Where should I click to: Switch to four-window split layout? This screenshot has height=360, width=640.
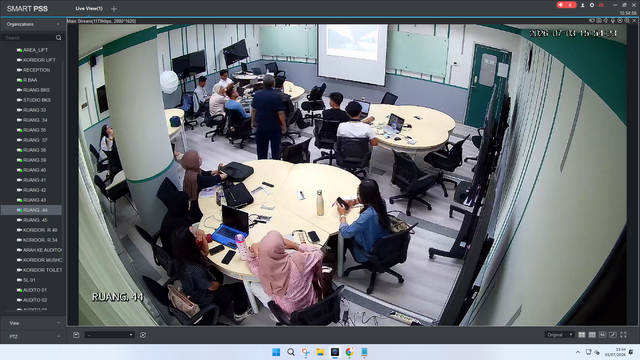coord(582,335)
